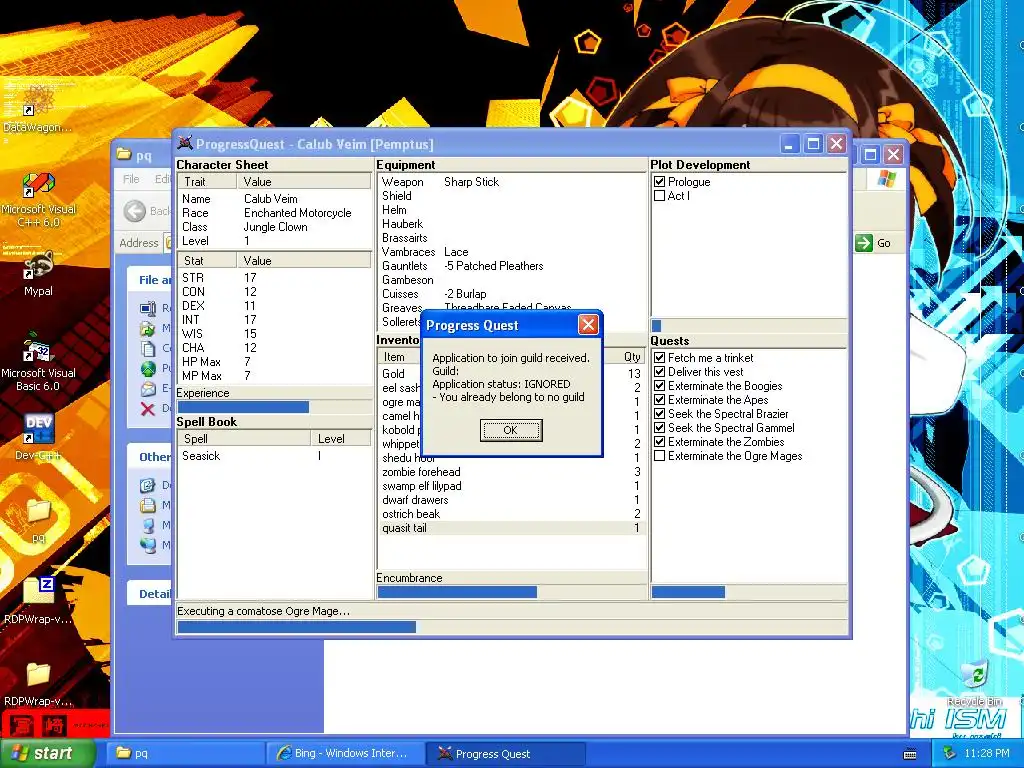Click the Executing Ogre Mage progress bar
The image size is (1024, 768).
[512, 627]
